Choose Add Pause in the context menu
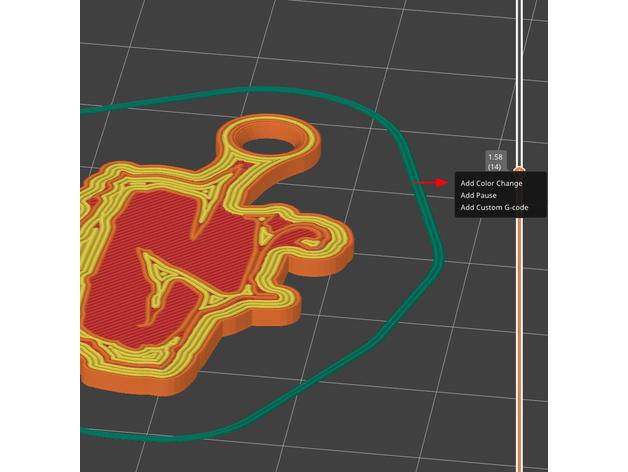 [481, 195]
